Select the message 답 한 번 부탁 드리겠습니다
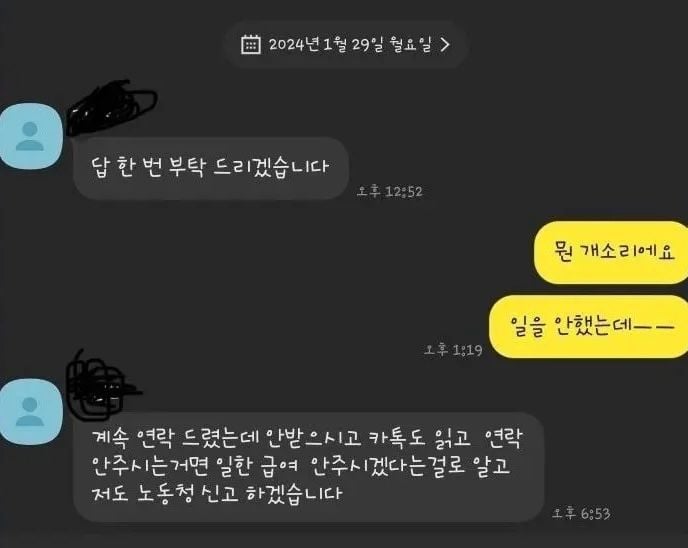 tap(211, 168)
